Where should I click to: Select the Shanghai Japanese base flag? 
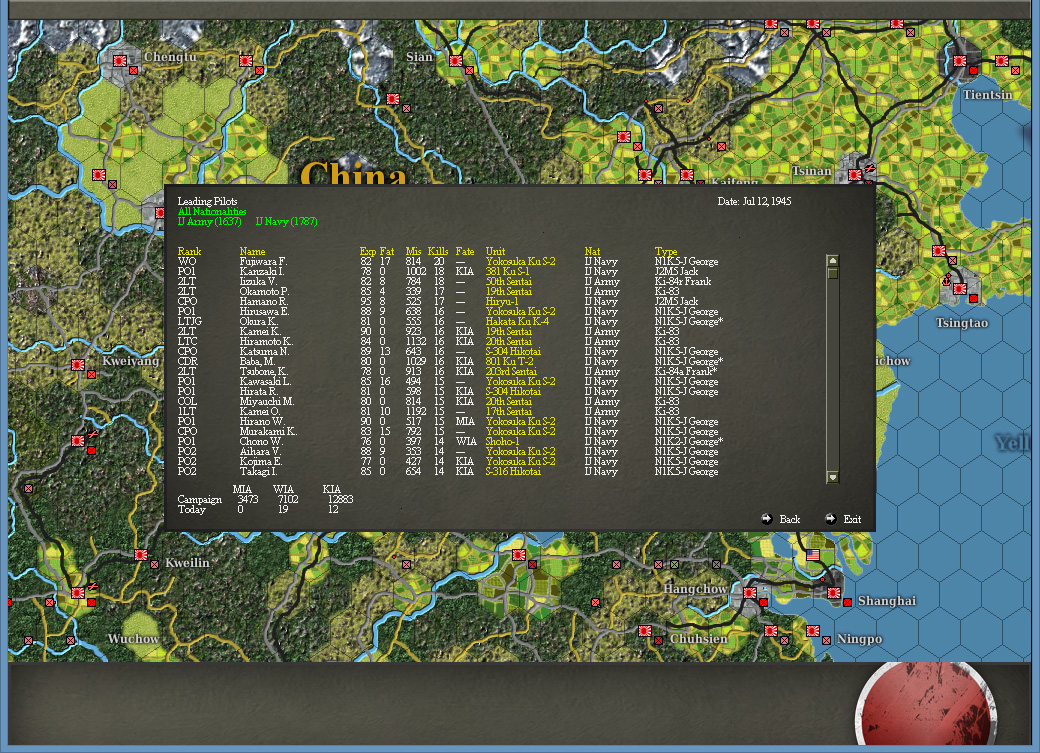[834, 592]
